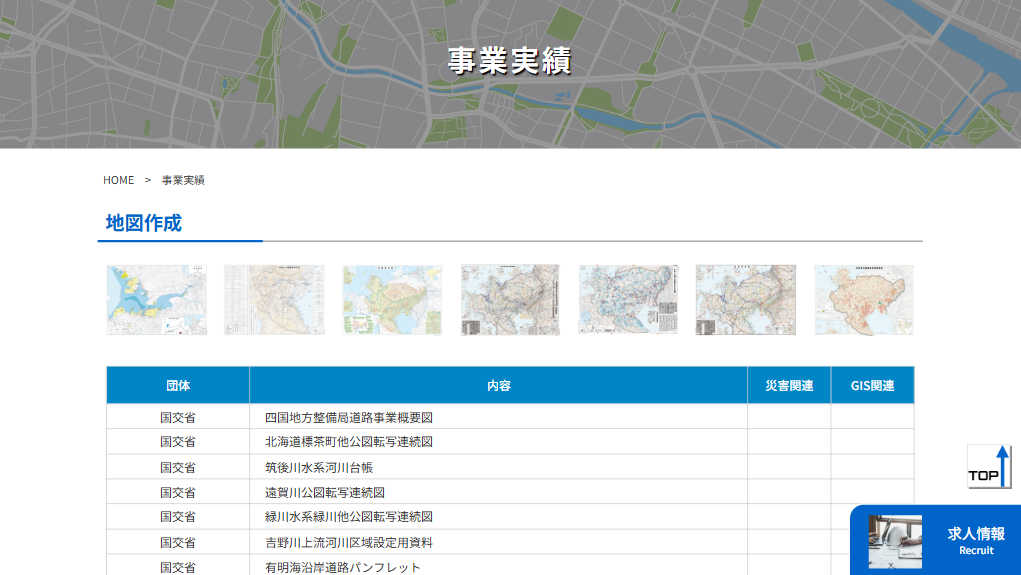Click the 地図作成 section heading

(x=144, y=223)
